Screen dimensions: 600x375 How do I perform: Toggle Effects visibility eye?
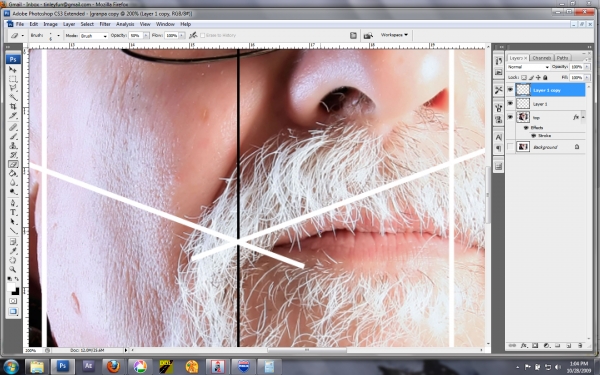tap(526, 128)
